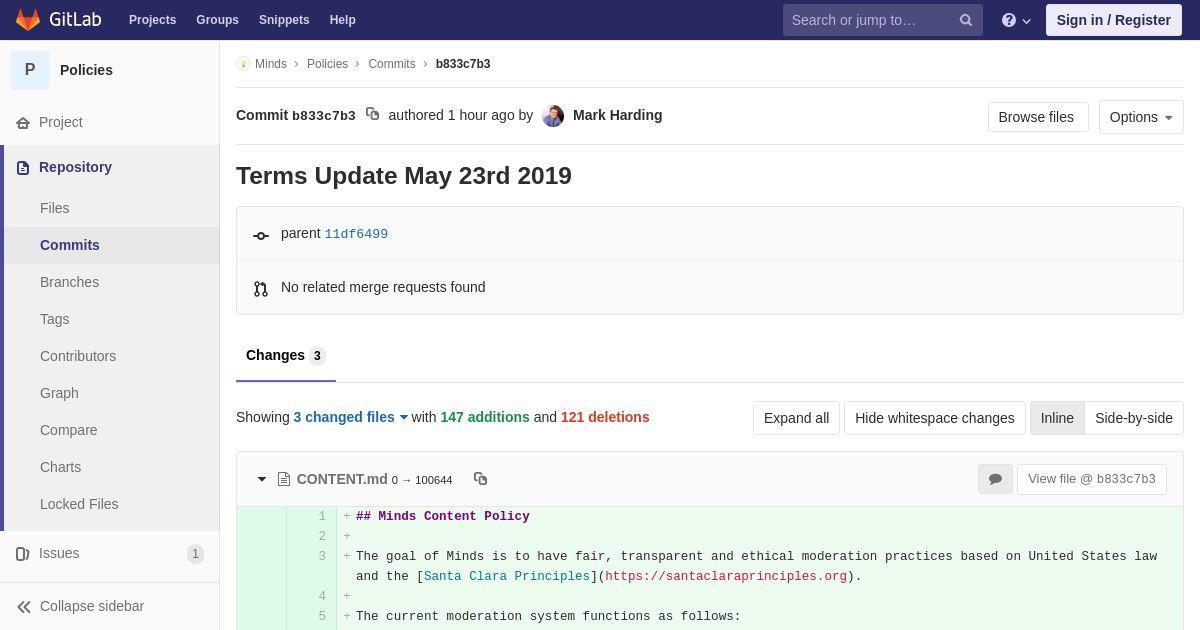Click the Browse files button
Image resolution: width=1200 pixels, height=630 pixels.
pos(1038,117)
